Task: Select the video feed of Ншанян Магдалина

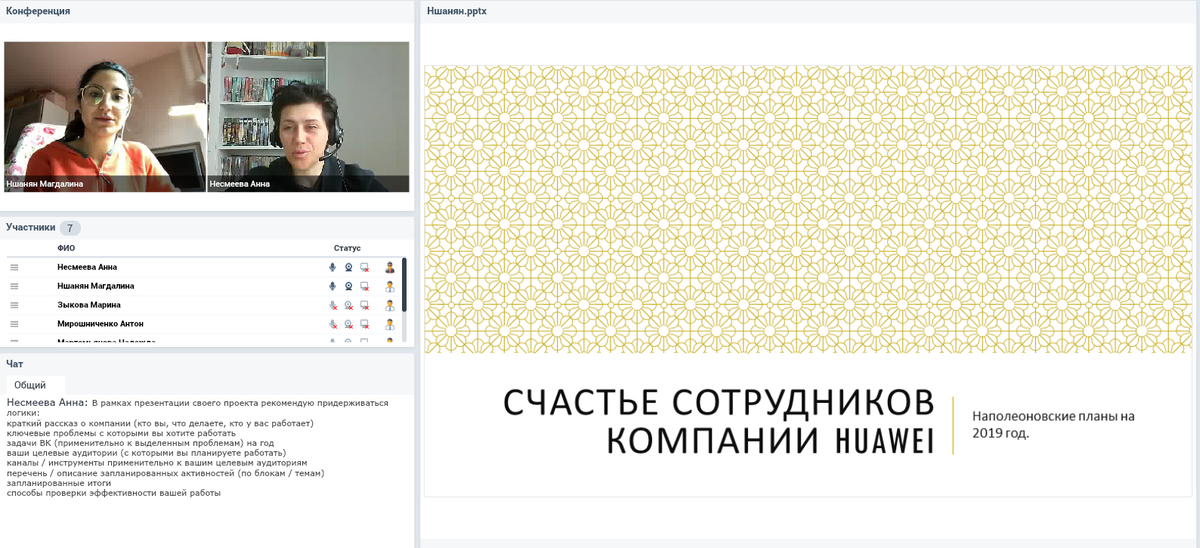Action: tap(105, 116)
